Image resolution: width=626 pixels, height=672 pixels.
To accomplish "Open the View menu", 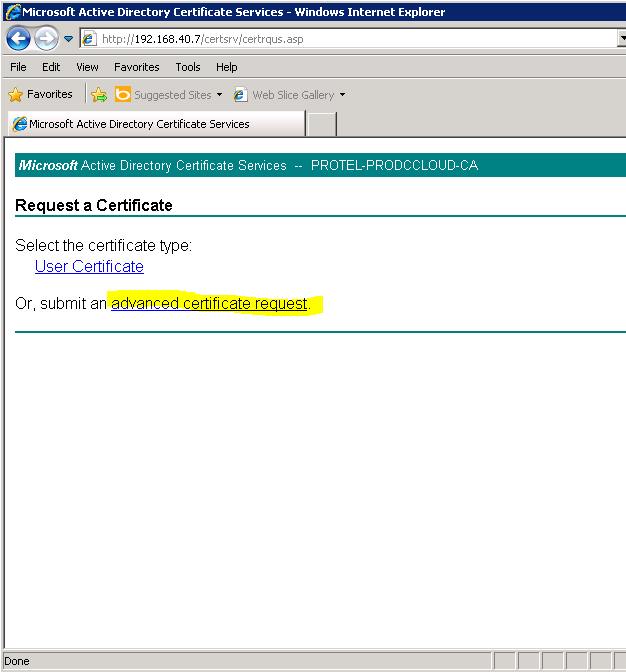I will (x=87, y=67).
